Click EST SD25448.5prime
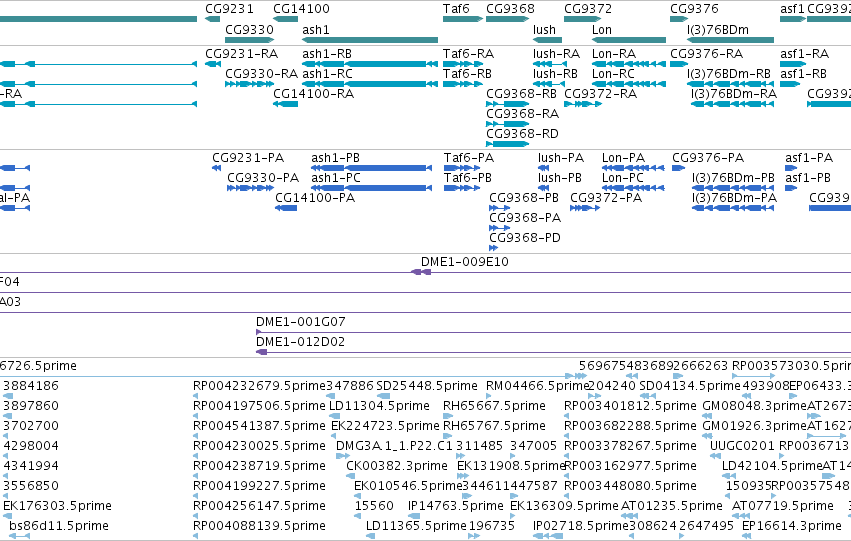851x541 pixels. coord(427,386)
